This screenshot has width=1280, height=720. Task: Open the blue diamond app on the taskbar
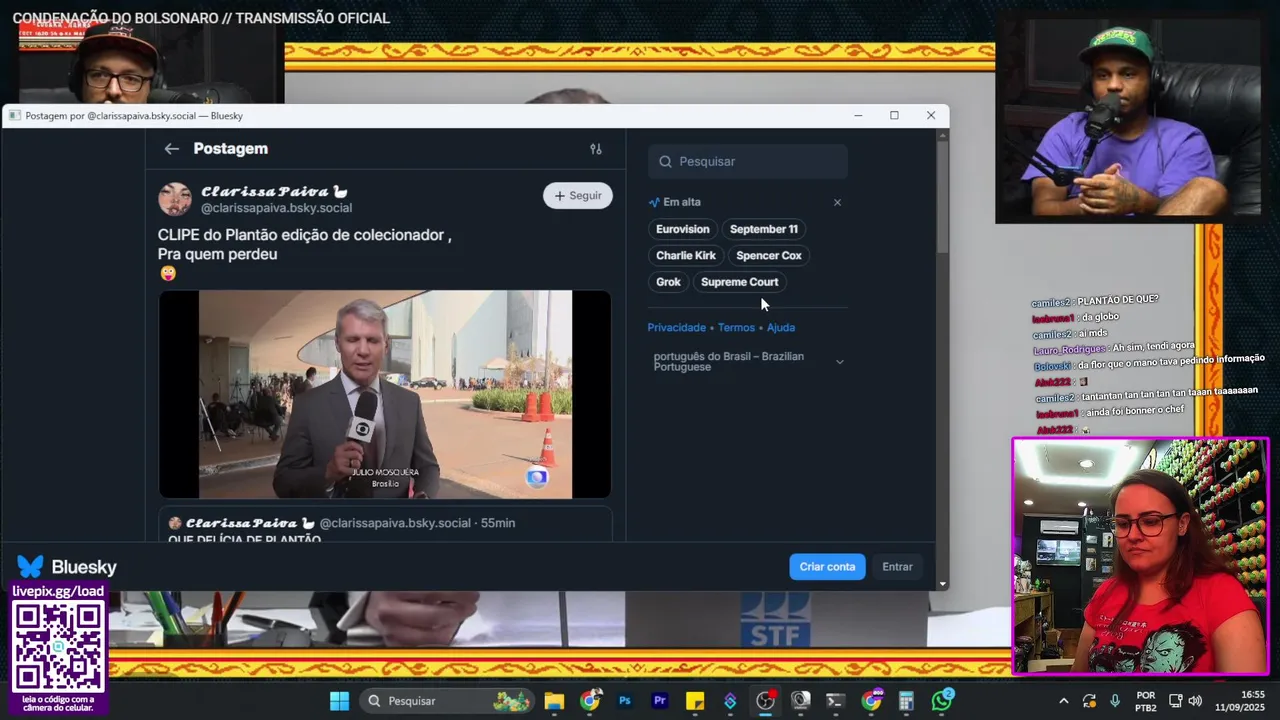(730, 701)
